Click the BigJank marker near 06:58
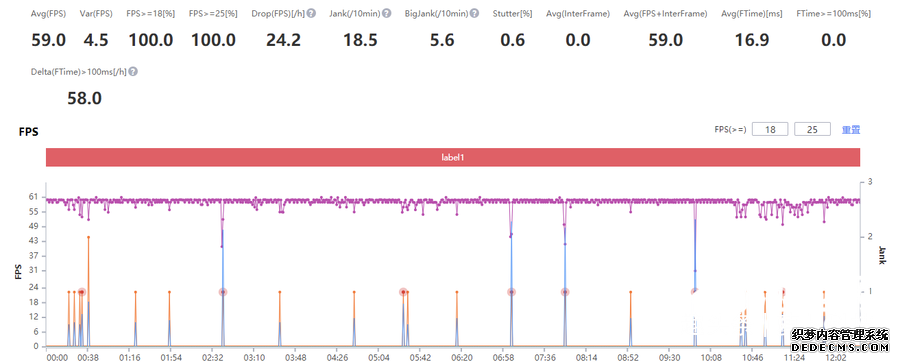This screenshot has width=900, height=362. pos(511,292)
